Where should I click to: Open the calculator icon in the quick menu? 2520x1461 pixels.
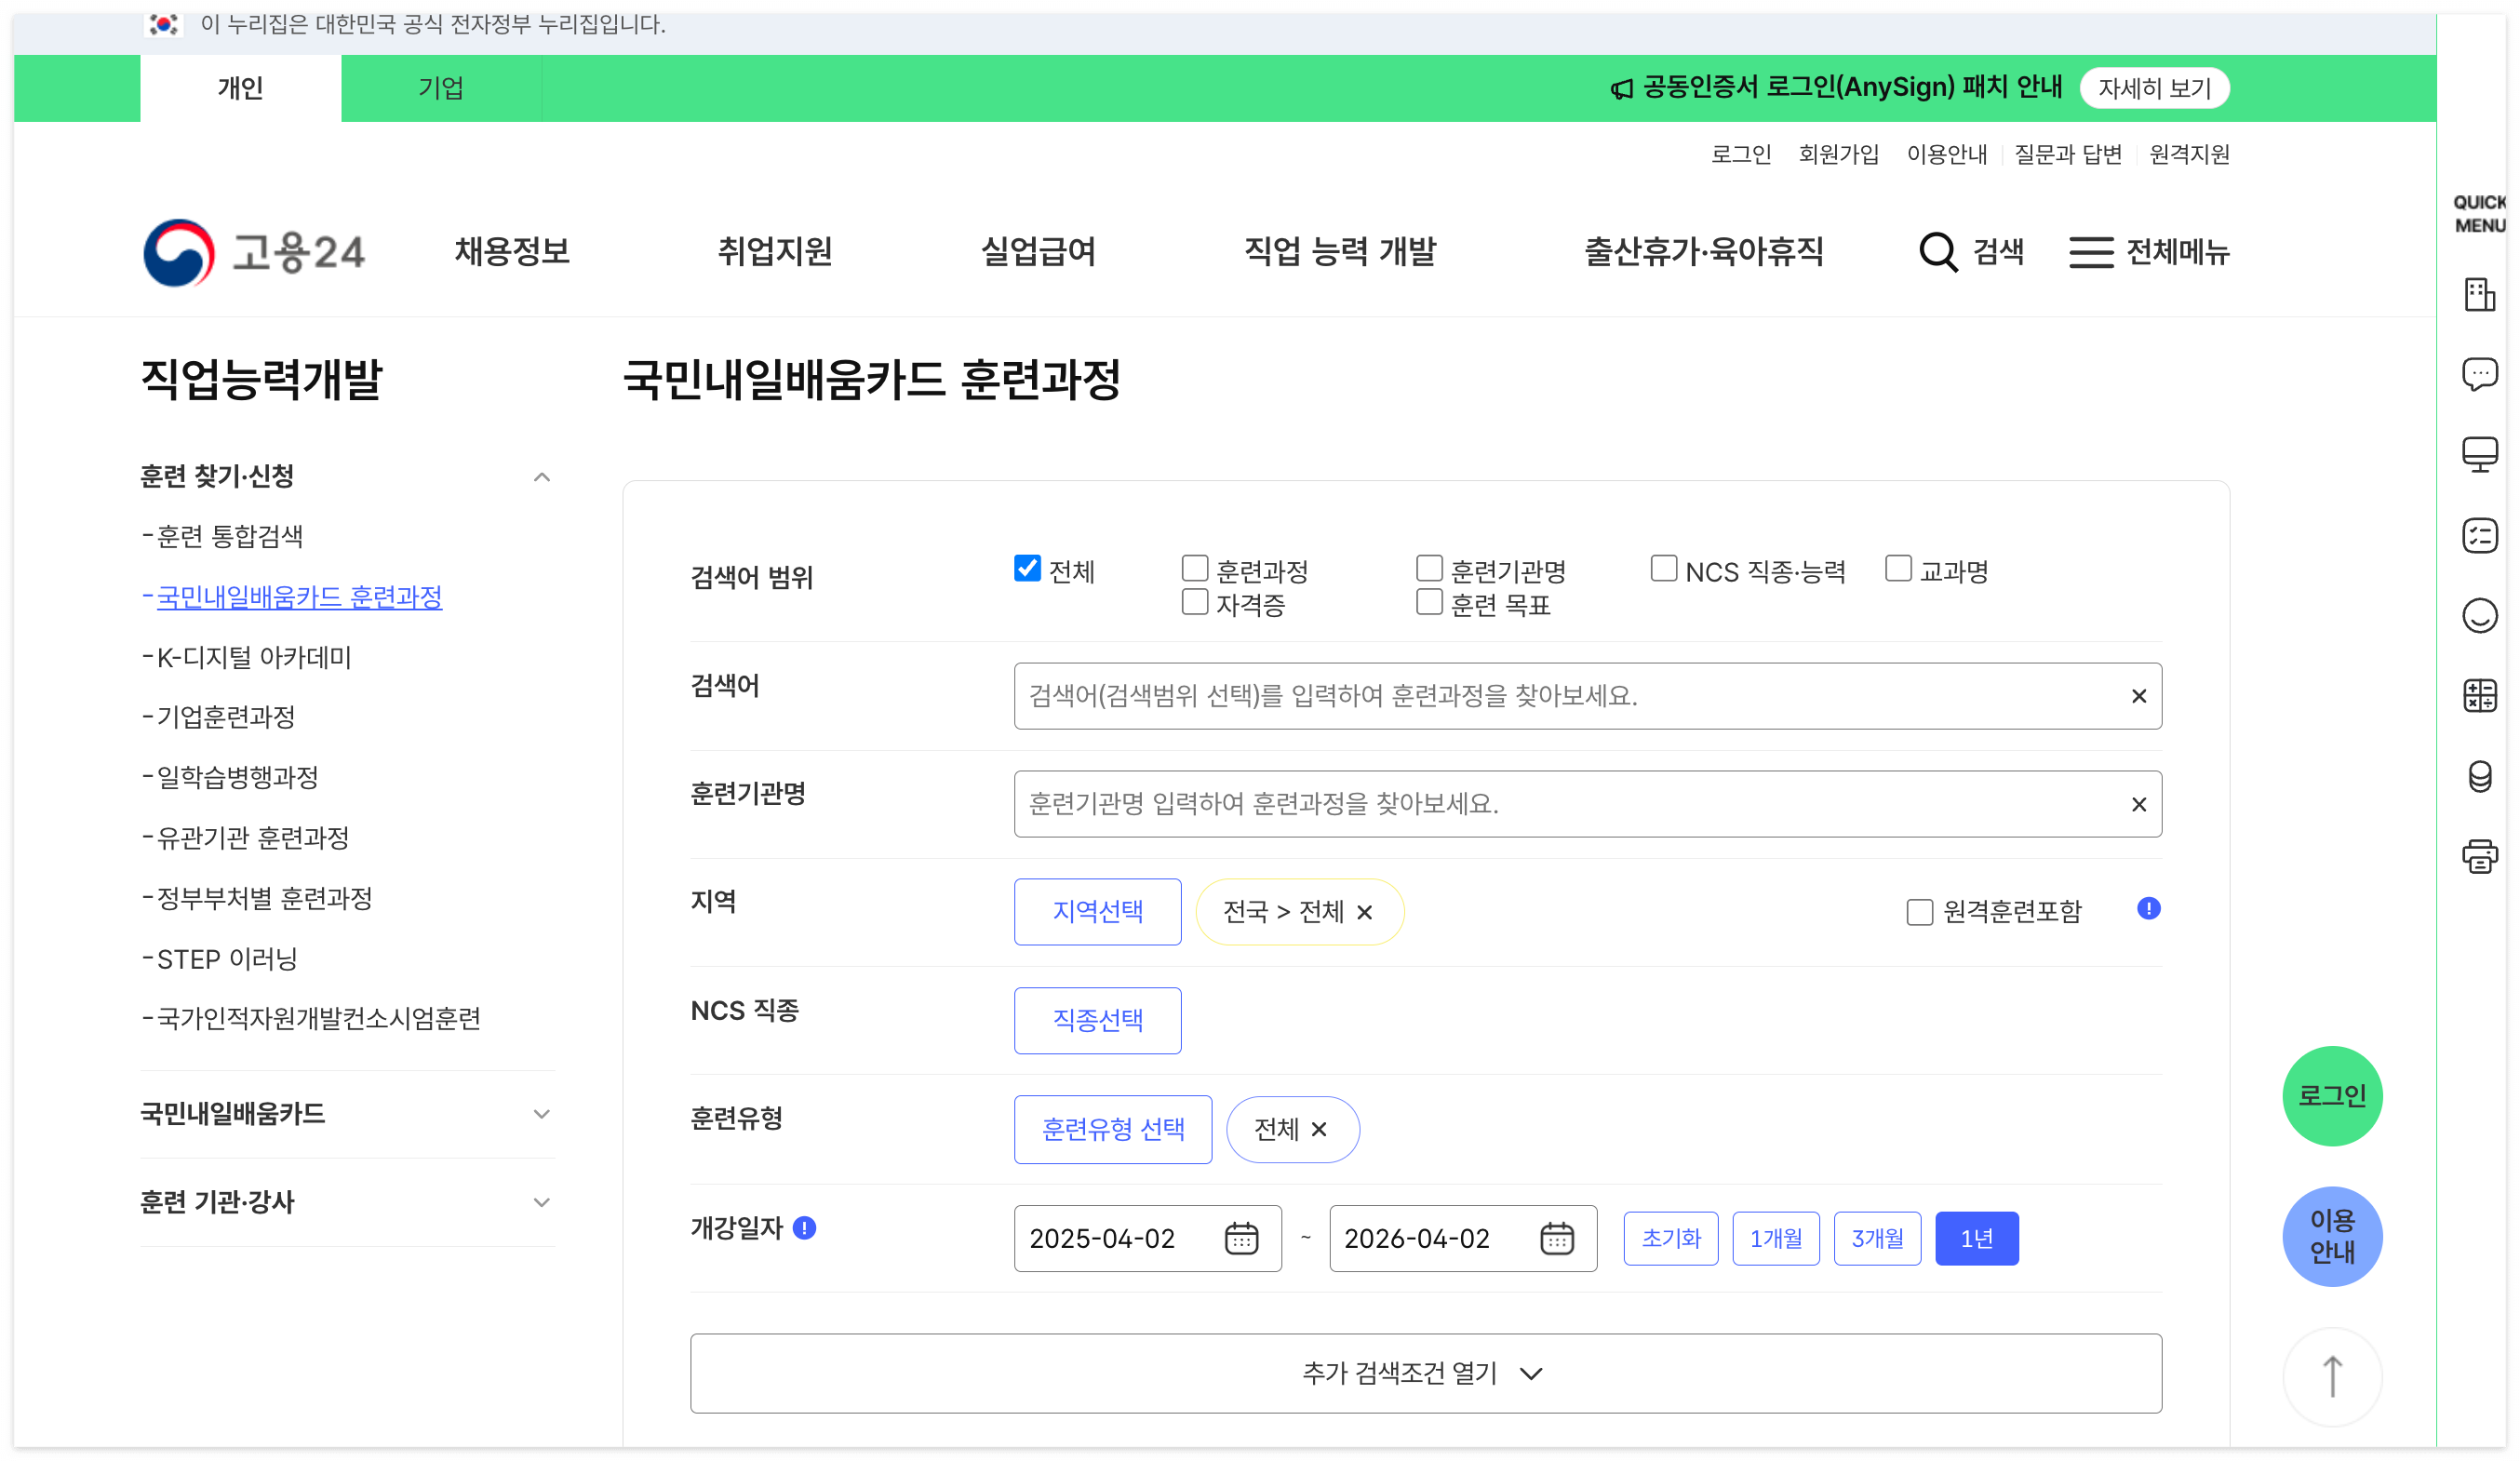tap(2480, 696)
